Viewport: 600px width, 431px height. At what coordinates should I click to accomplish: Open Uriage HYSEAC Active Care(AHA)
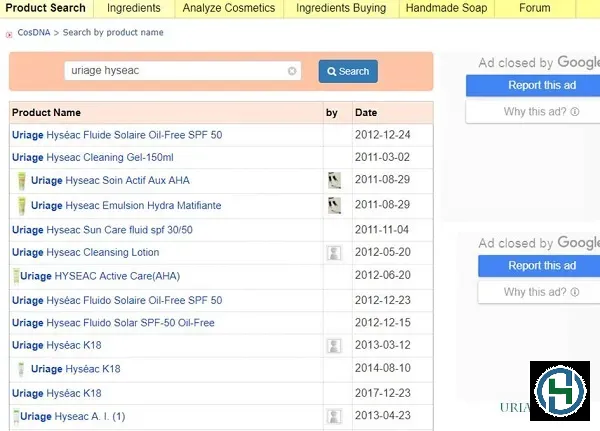coord(100,276)
